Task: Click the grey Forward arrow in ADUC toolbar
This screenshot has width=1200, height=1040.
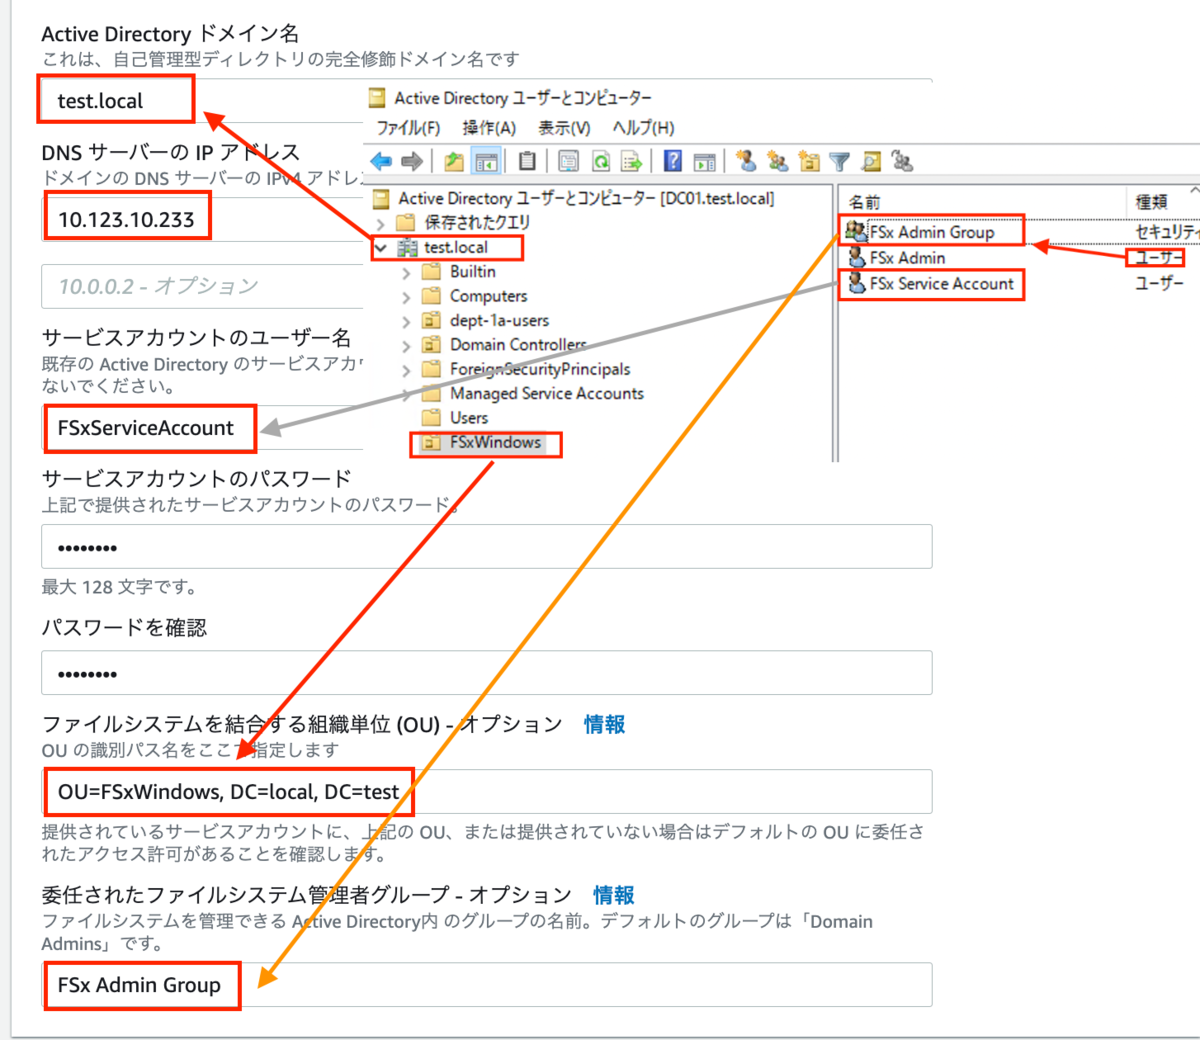Action: (412, 161)
